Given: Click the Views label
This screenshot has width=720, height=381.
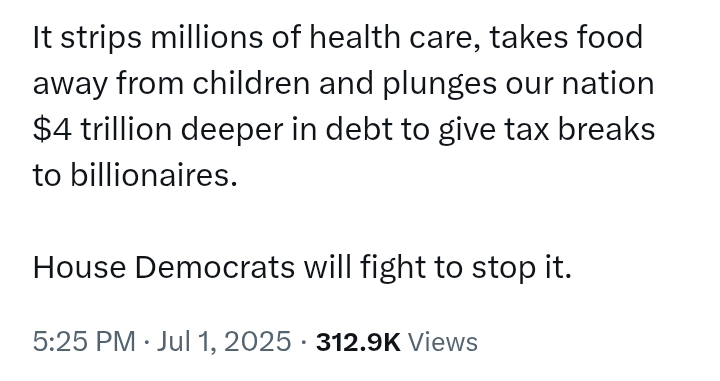Looking at the screenshot, I should (443, 342).
